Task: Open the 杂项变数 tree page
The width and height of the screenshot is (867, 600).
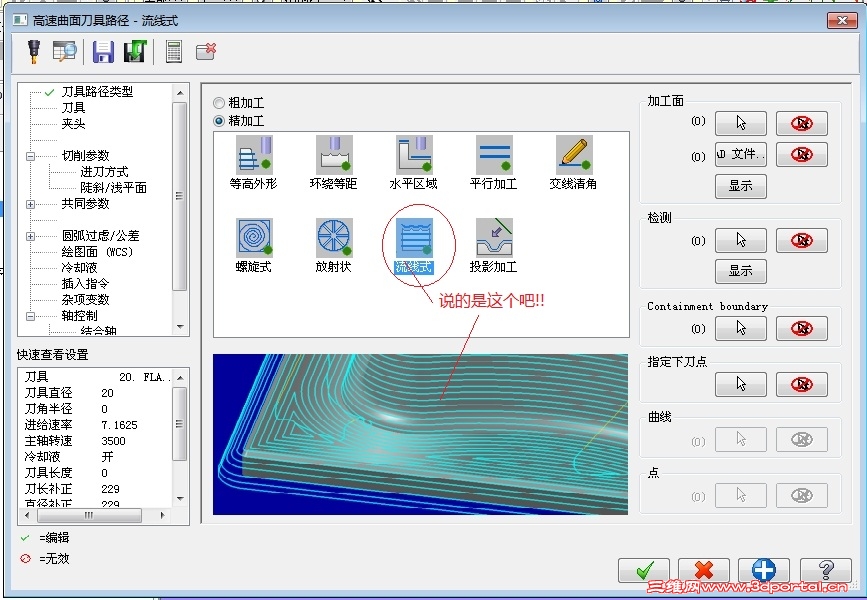Action: point(85,300)
